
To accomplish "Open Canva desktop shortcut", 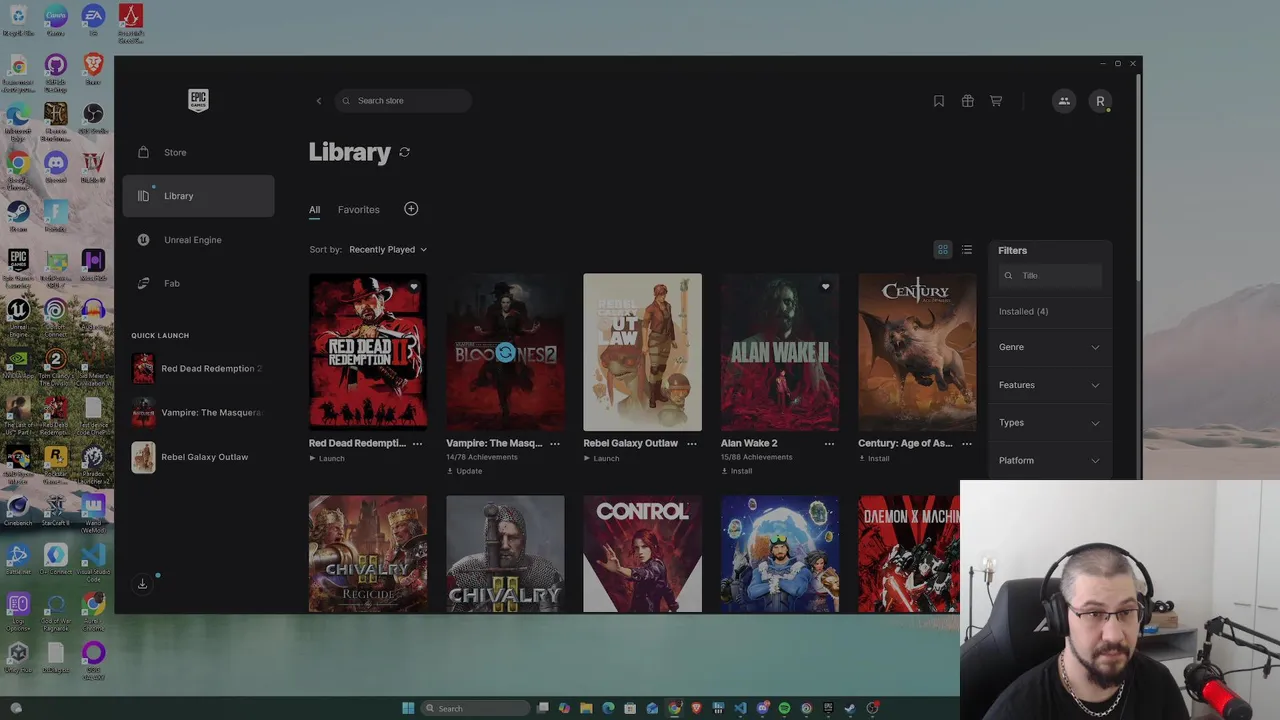I will coord(56,19).
